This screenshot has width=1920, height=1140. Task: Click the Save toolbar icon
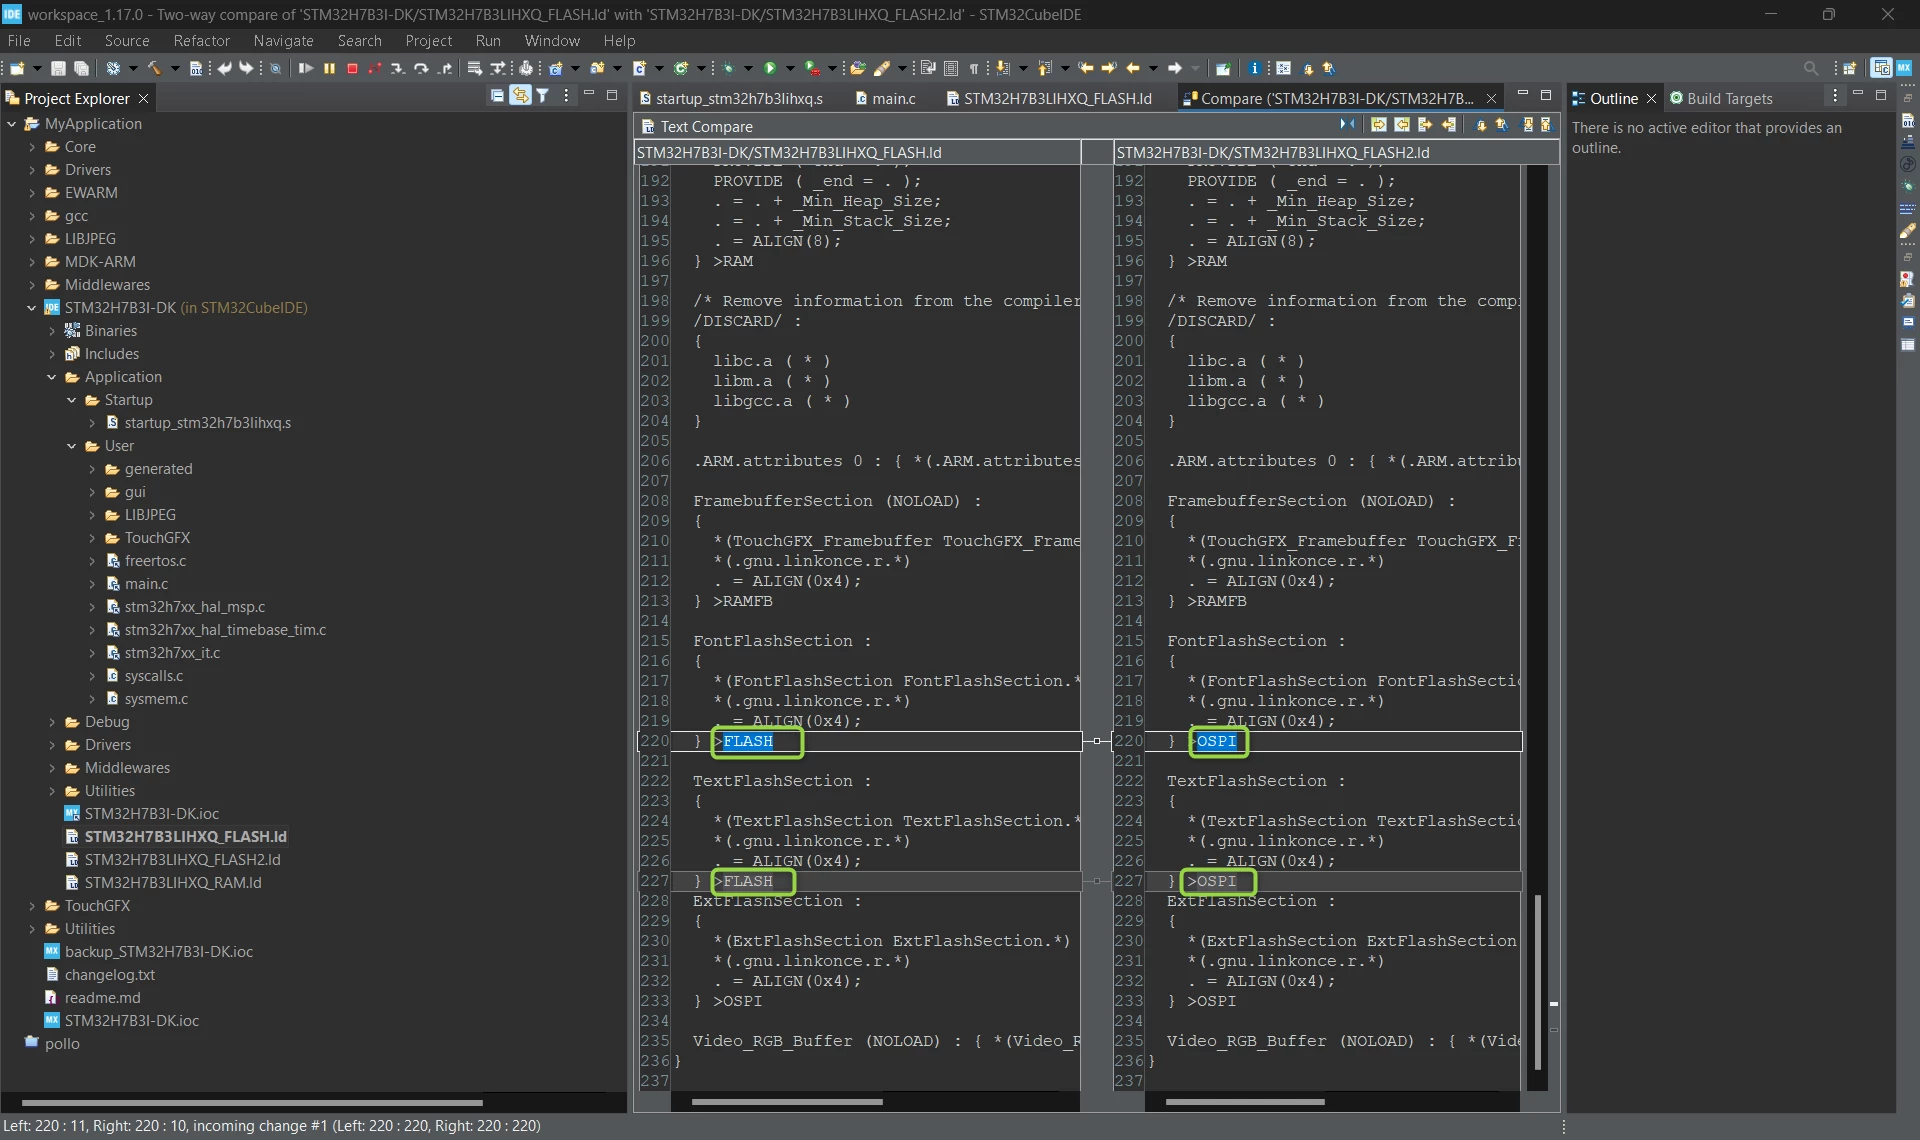[x=58, y=68]
